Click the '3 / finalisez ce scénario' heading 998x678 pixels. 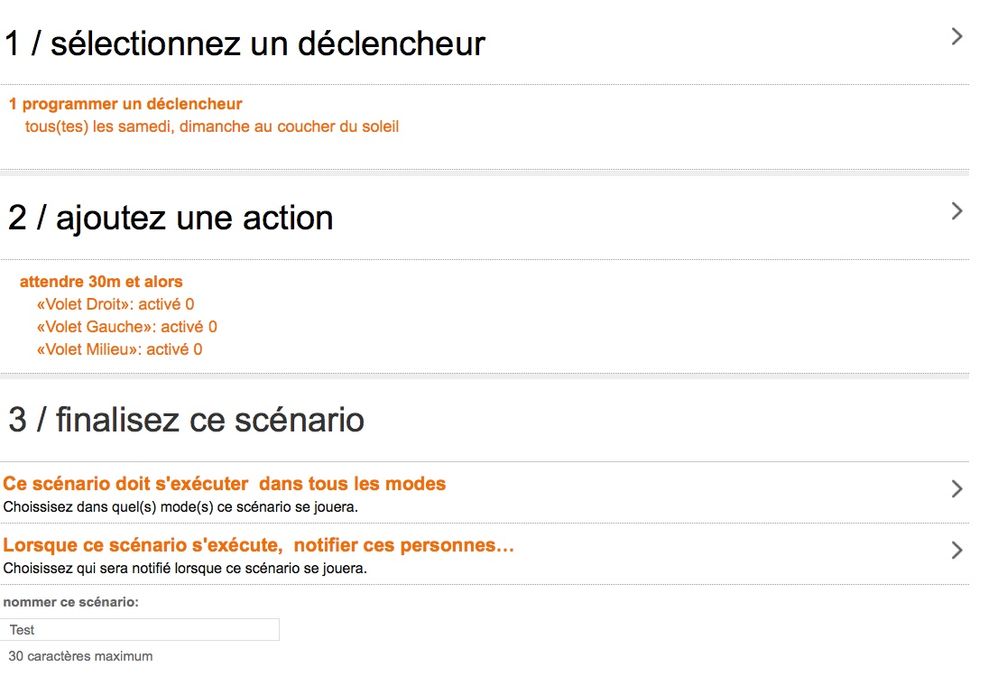(186, 420)
